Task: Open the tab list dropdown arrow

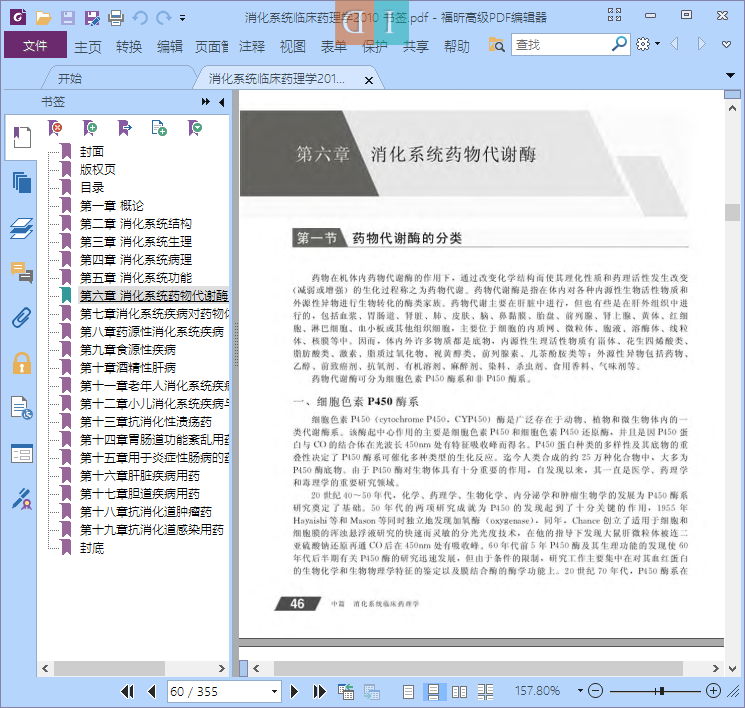Action: 730,75
